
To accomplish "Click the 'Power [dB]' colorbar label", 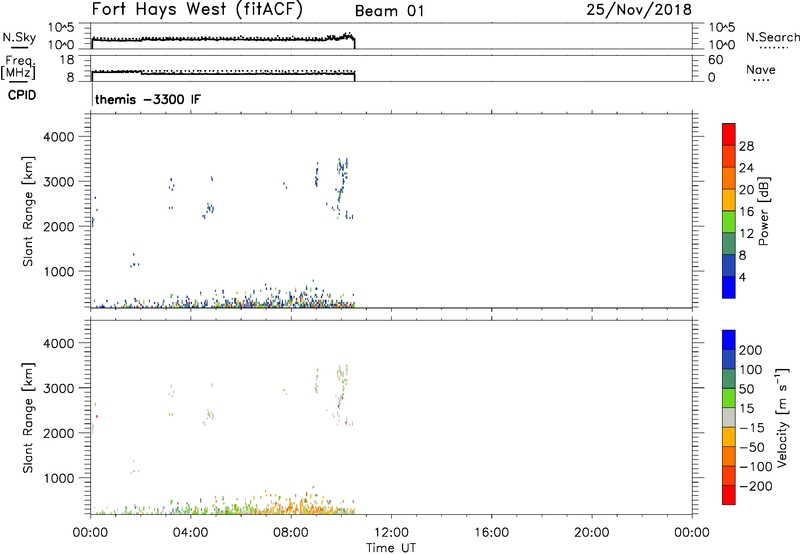I will click(763, 211).
